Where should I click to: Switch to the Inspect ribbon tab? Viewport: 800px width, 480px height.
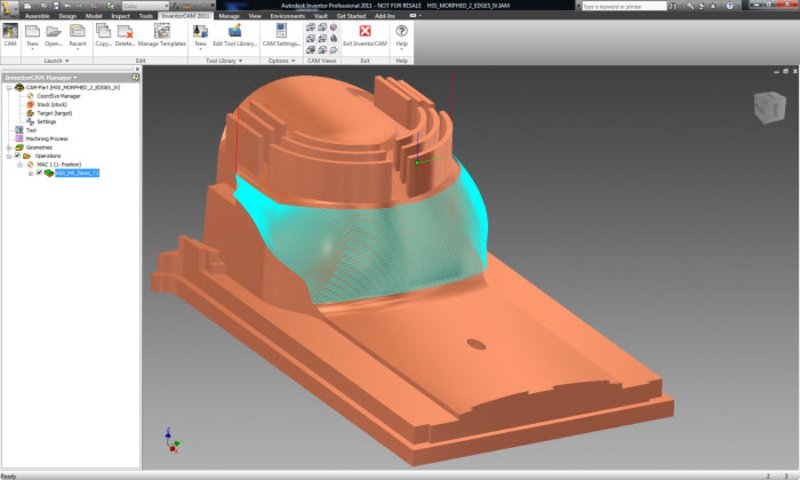click(x=119, y=16)
